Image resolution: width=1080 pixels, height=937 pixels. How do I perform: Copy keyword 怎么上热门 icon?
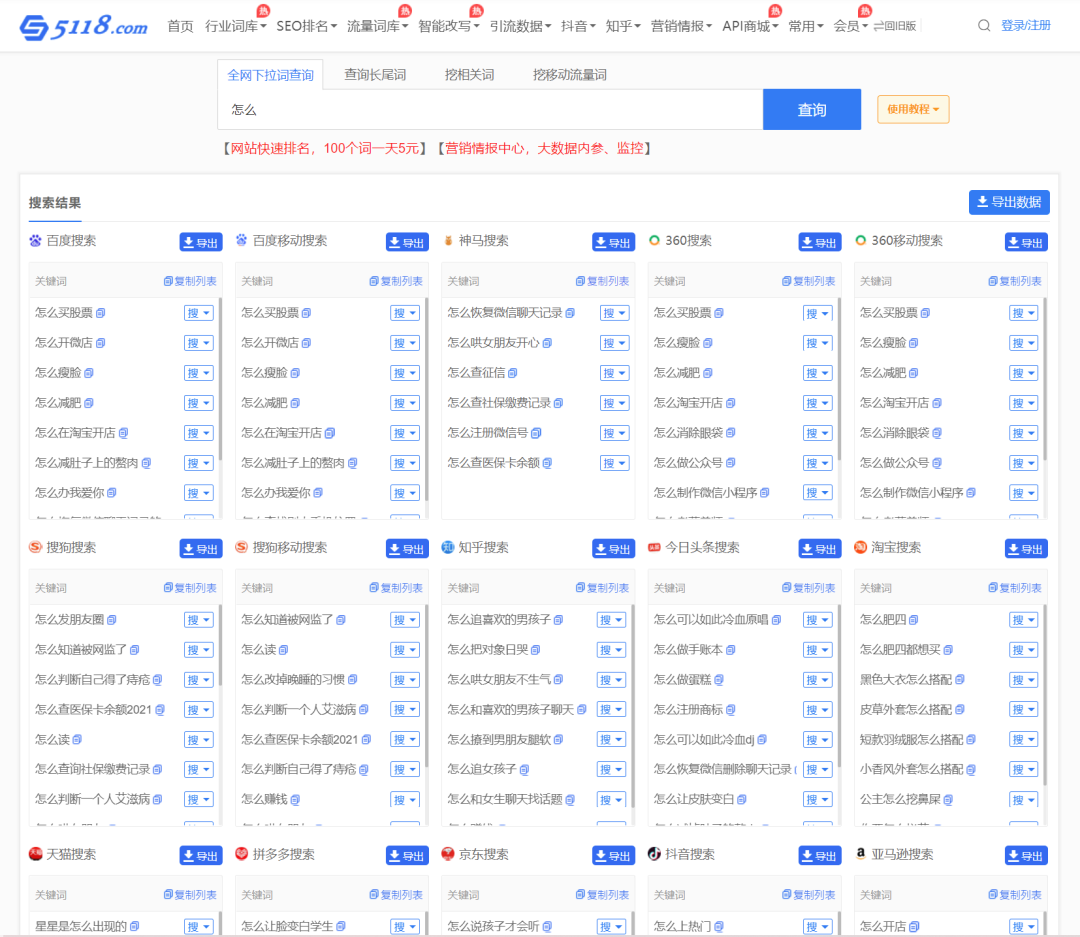tap(719, 927)
